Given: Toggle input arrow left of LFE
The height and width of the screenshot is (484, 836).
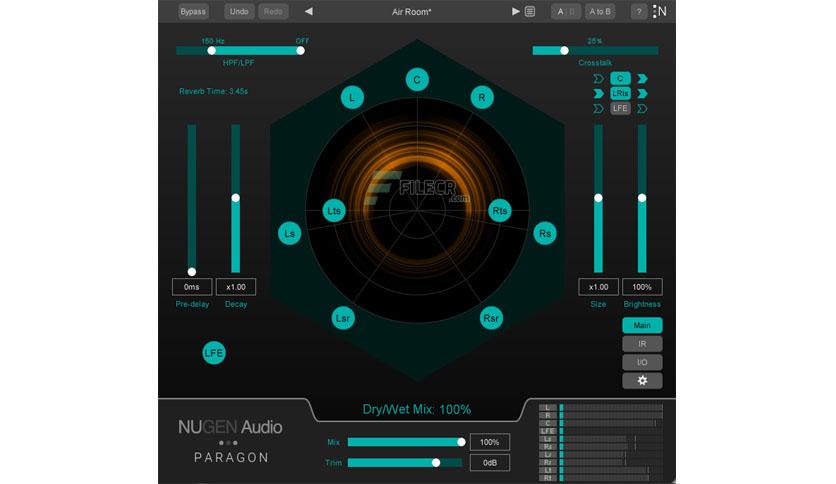Looking at the screenshot, I should [598, 109].
